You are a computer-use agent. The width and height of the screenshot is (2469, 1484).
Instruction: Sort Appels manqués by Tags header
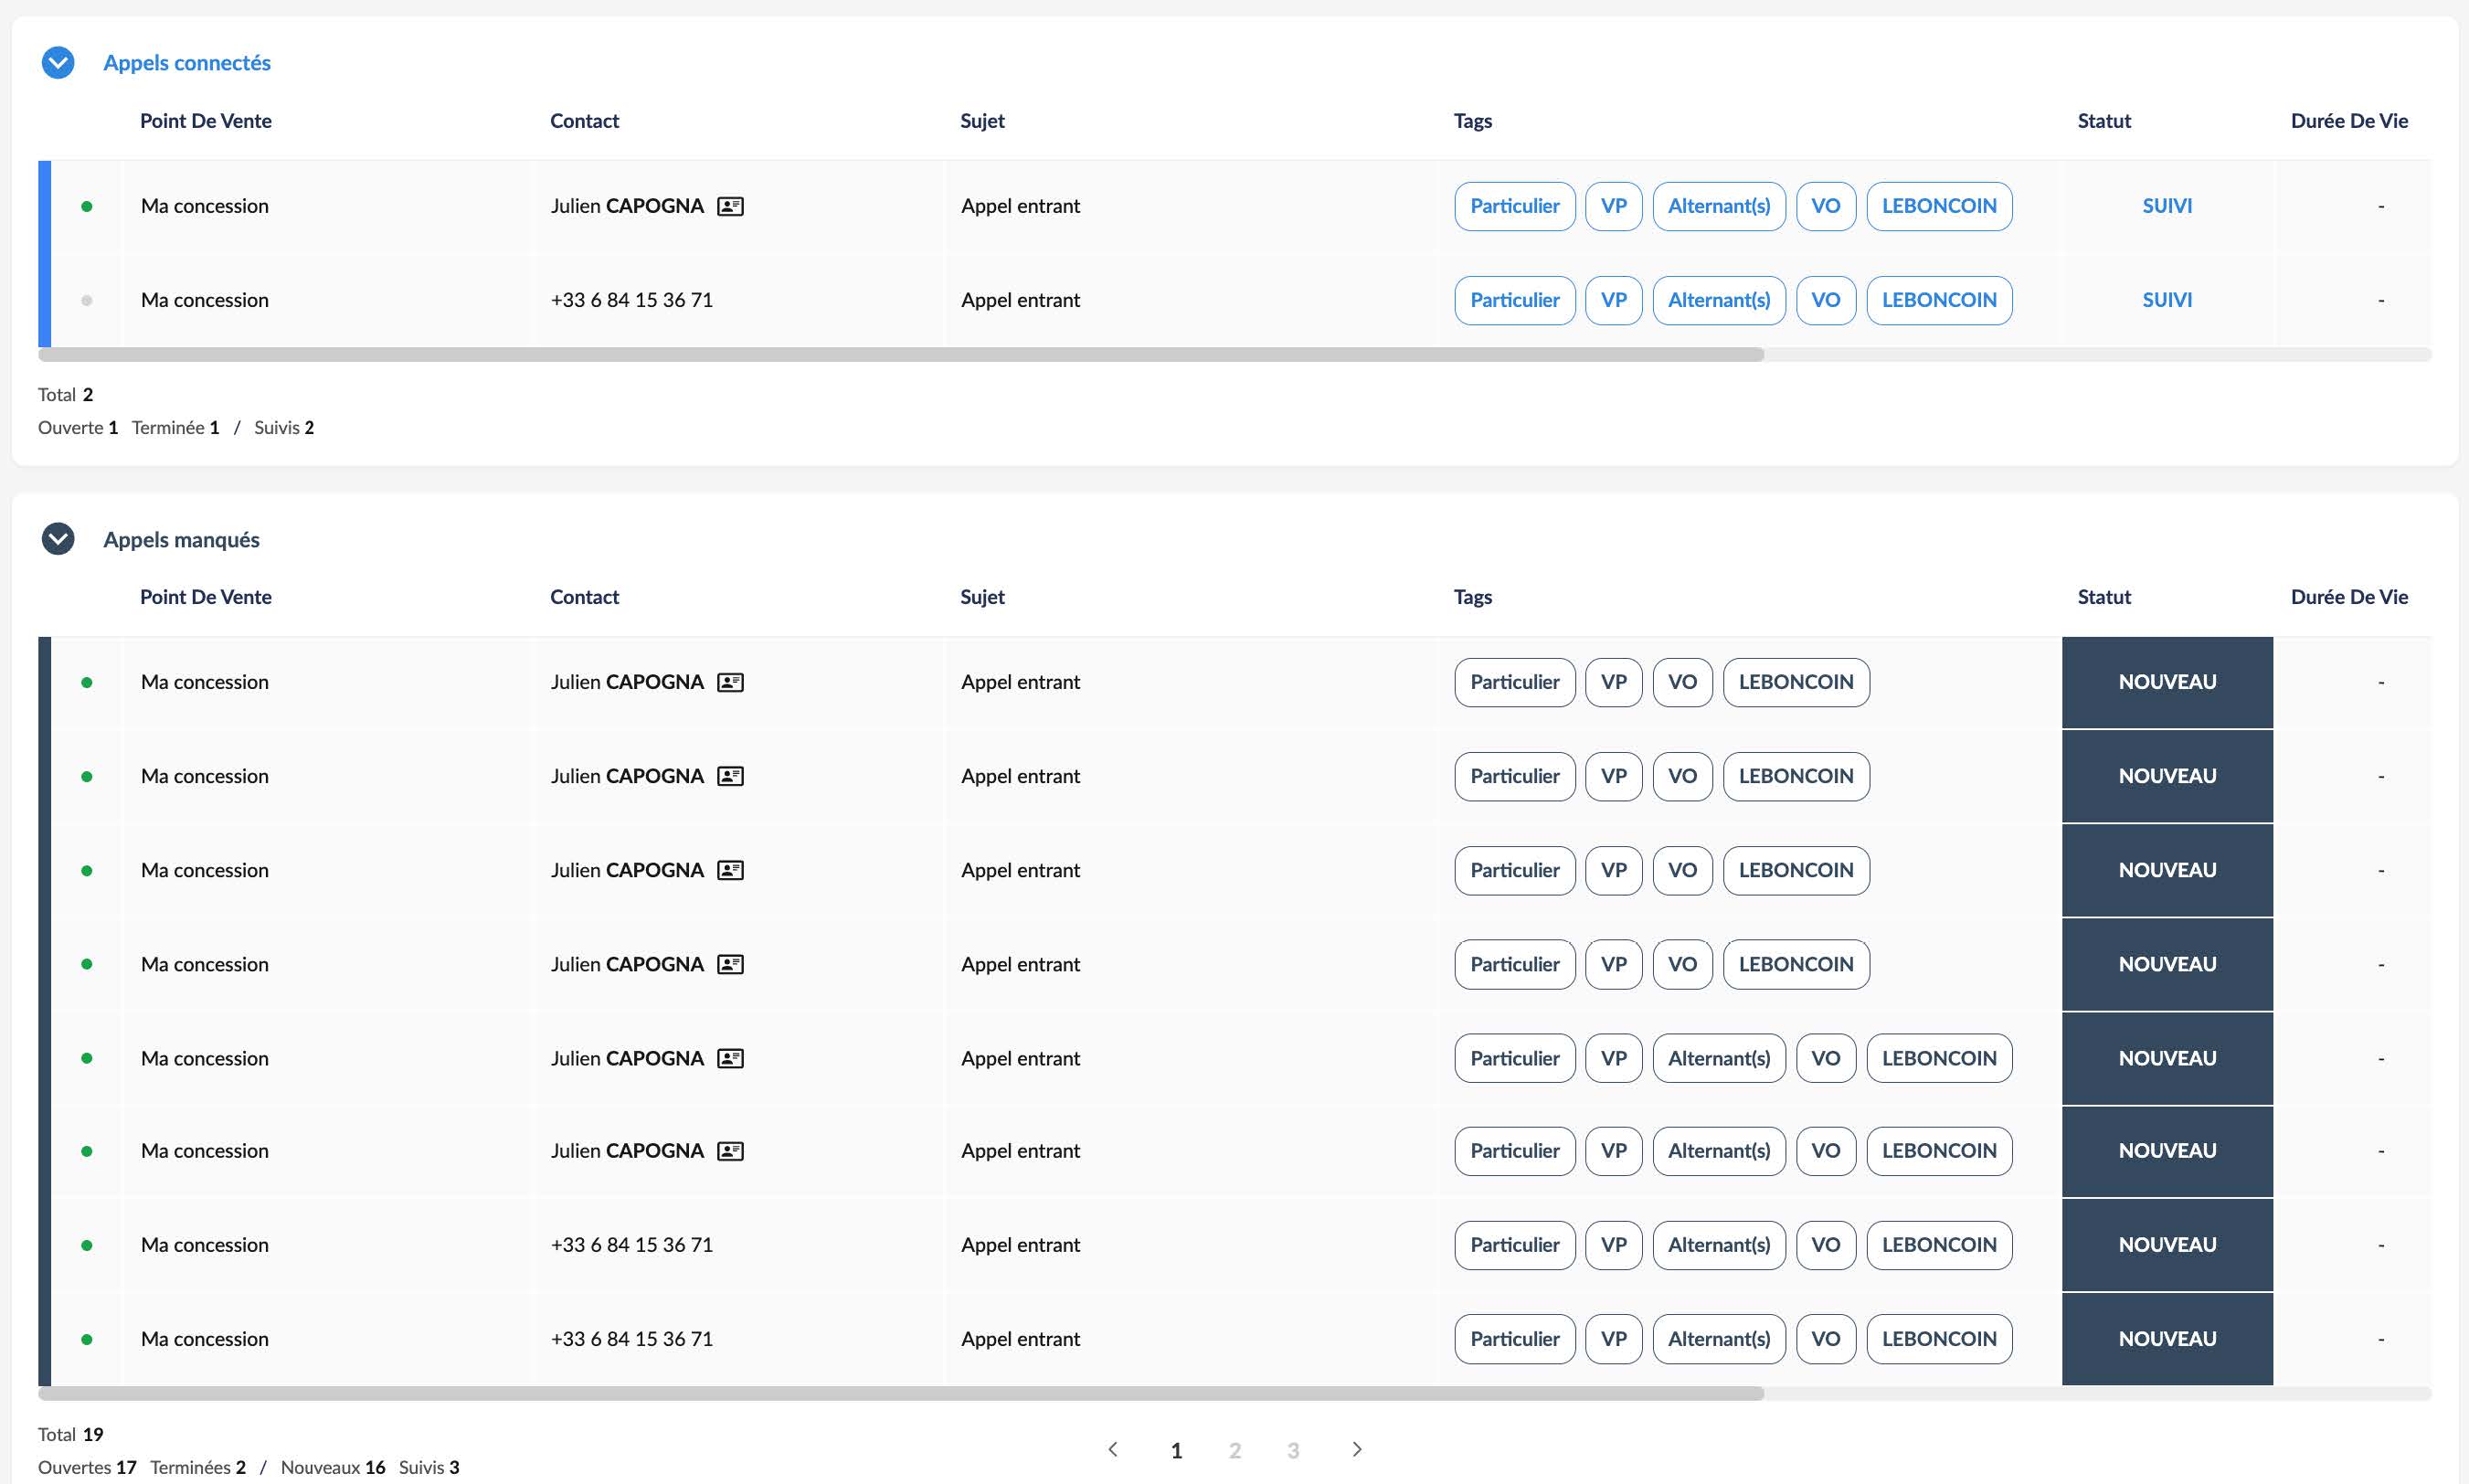[1473, 597]
